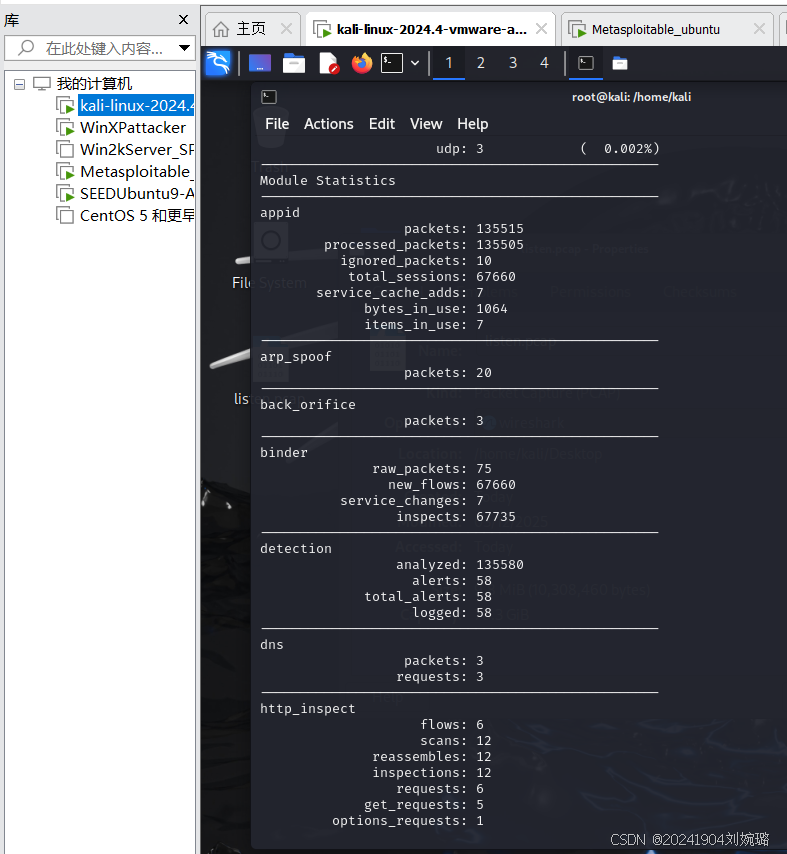Viewport: 787px width, 854px height.
Task: Switch to workspace 4
Action: tap(544, 63)
